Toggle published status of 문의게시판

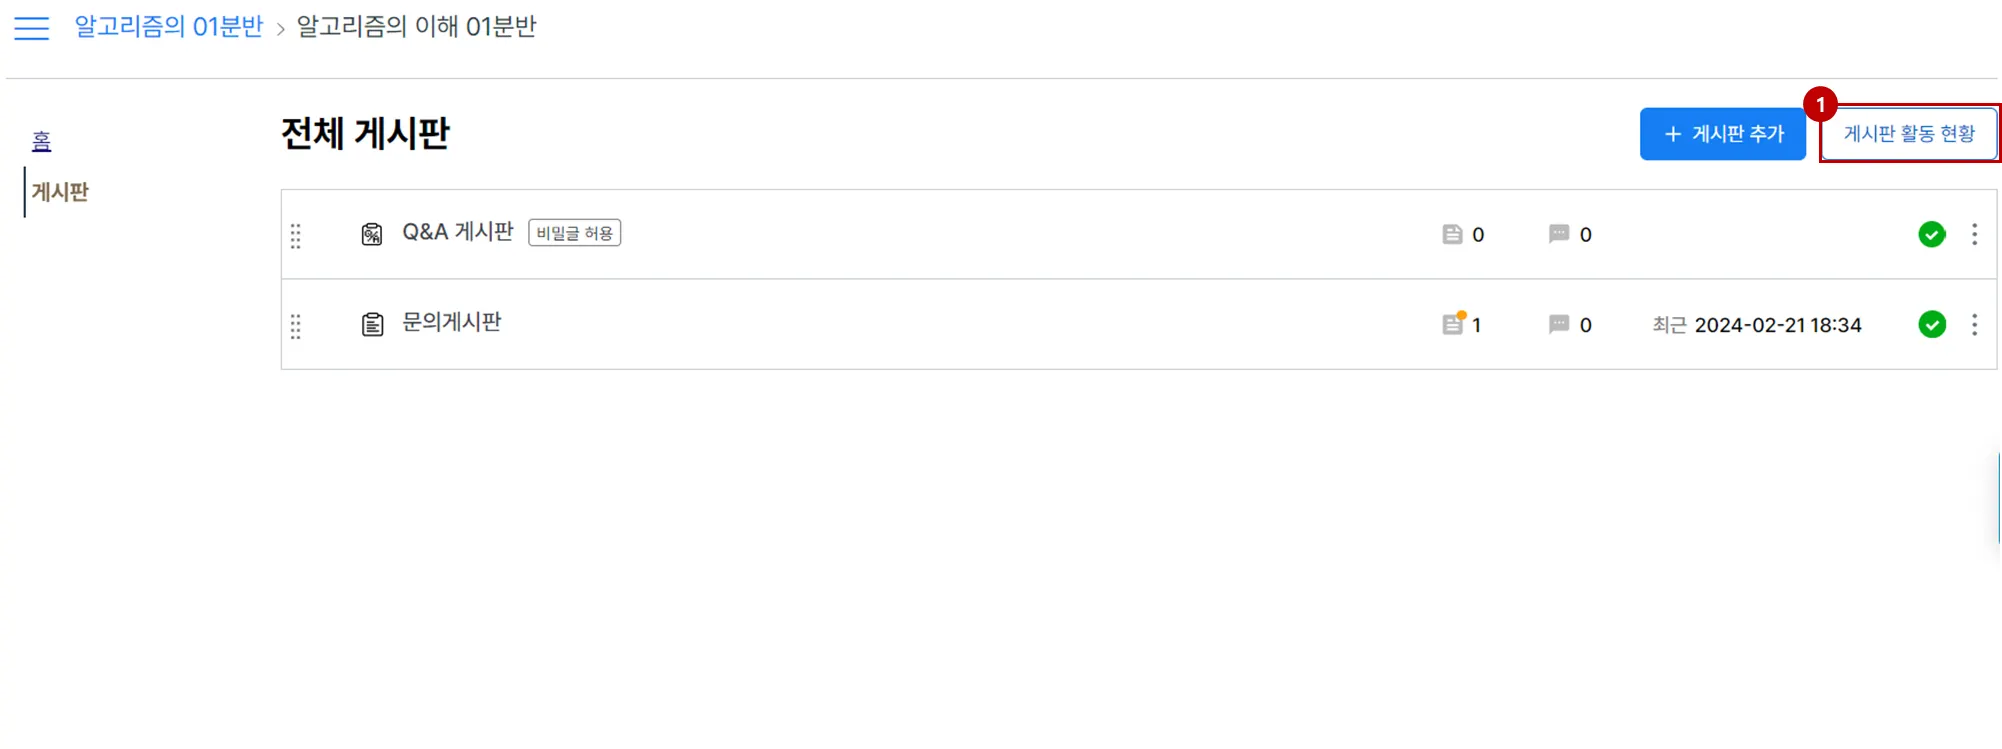(x=1932, y=324)
